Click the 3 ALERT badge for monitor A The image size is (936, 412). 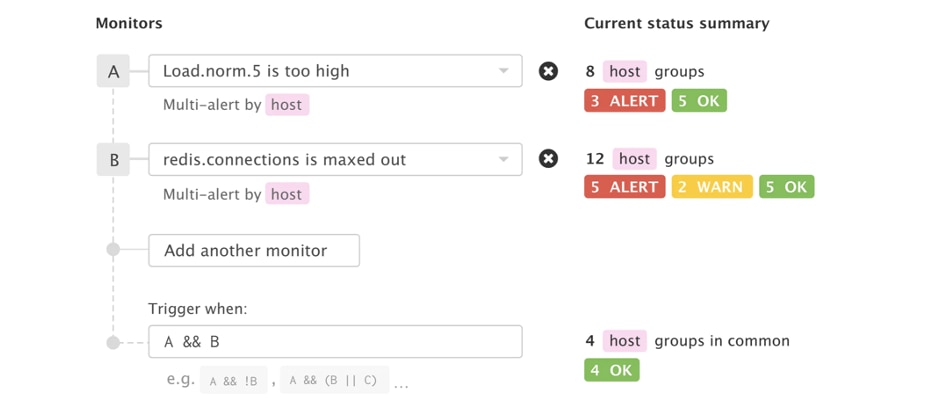624,101
